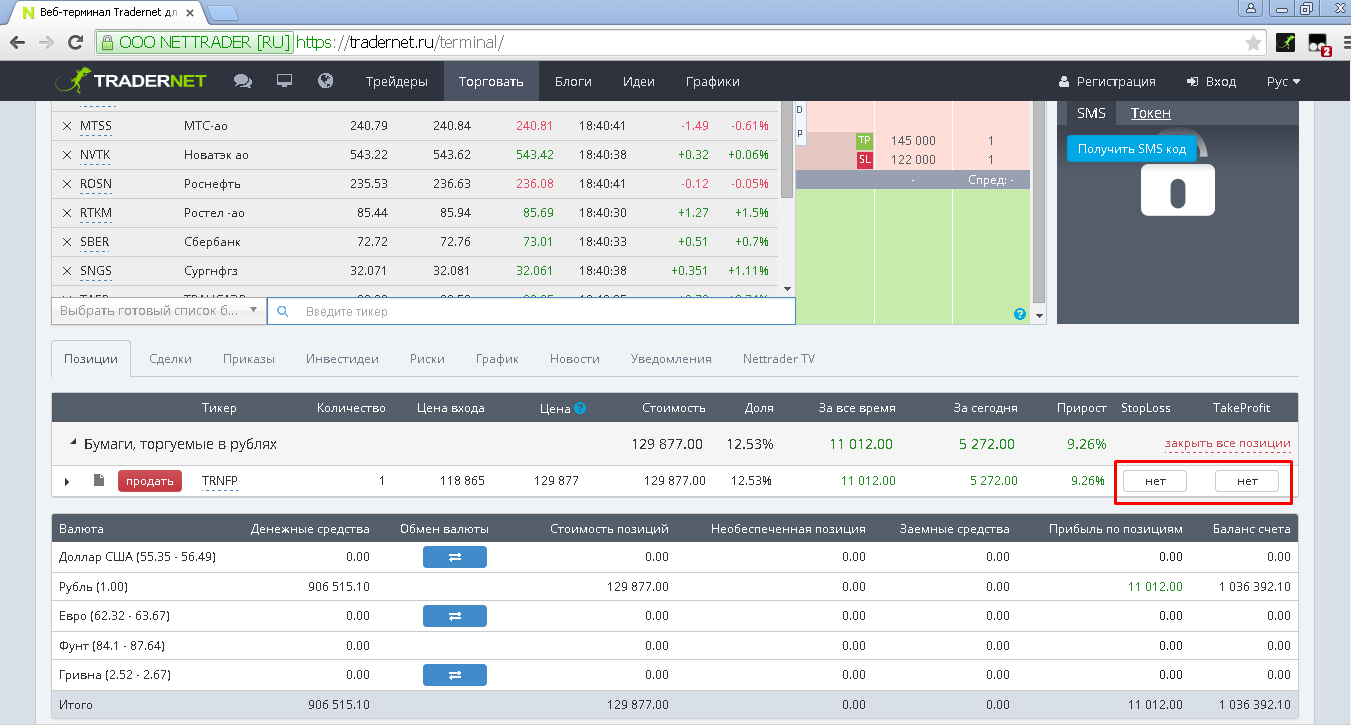This screenshot has width=1351, height=725.
Task: Open the Вход login link
Action: (1211, 82)
